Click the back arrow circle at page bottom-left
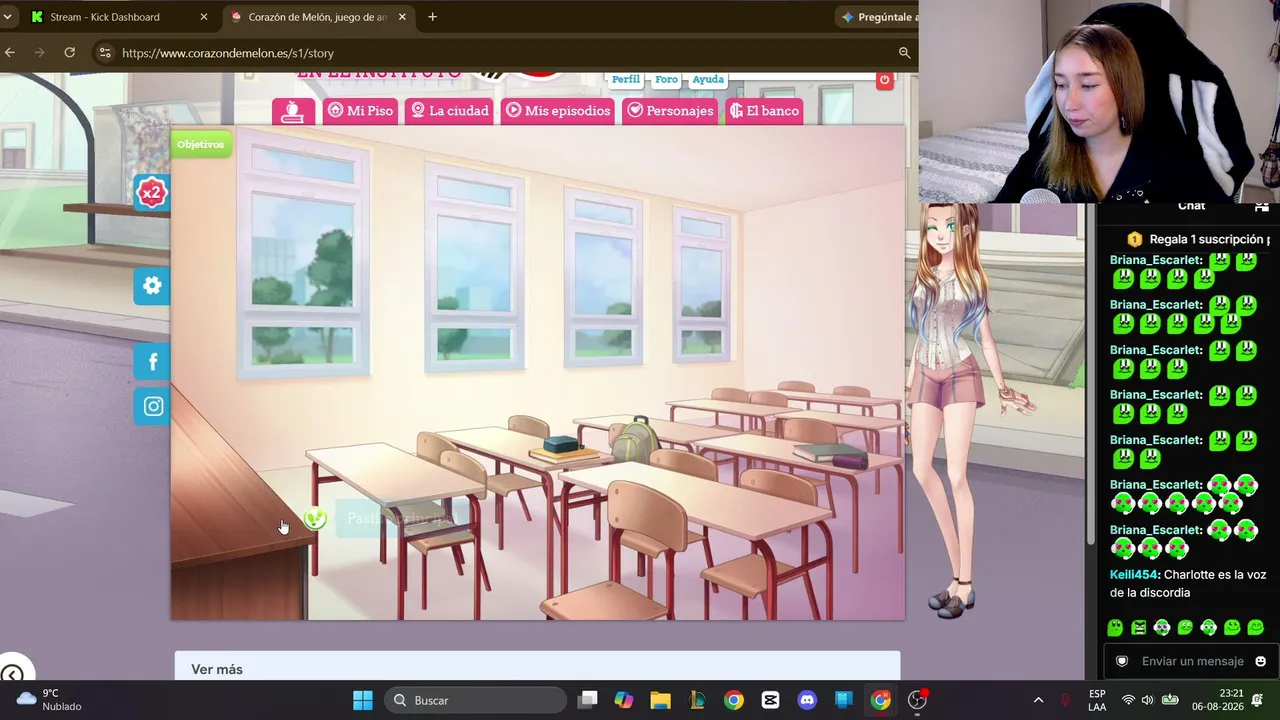 (x=12, y=675)
